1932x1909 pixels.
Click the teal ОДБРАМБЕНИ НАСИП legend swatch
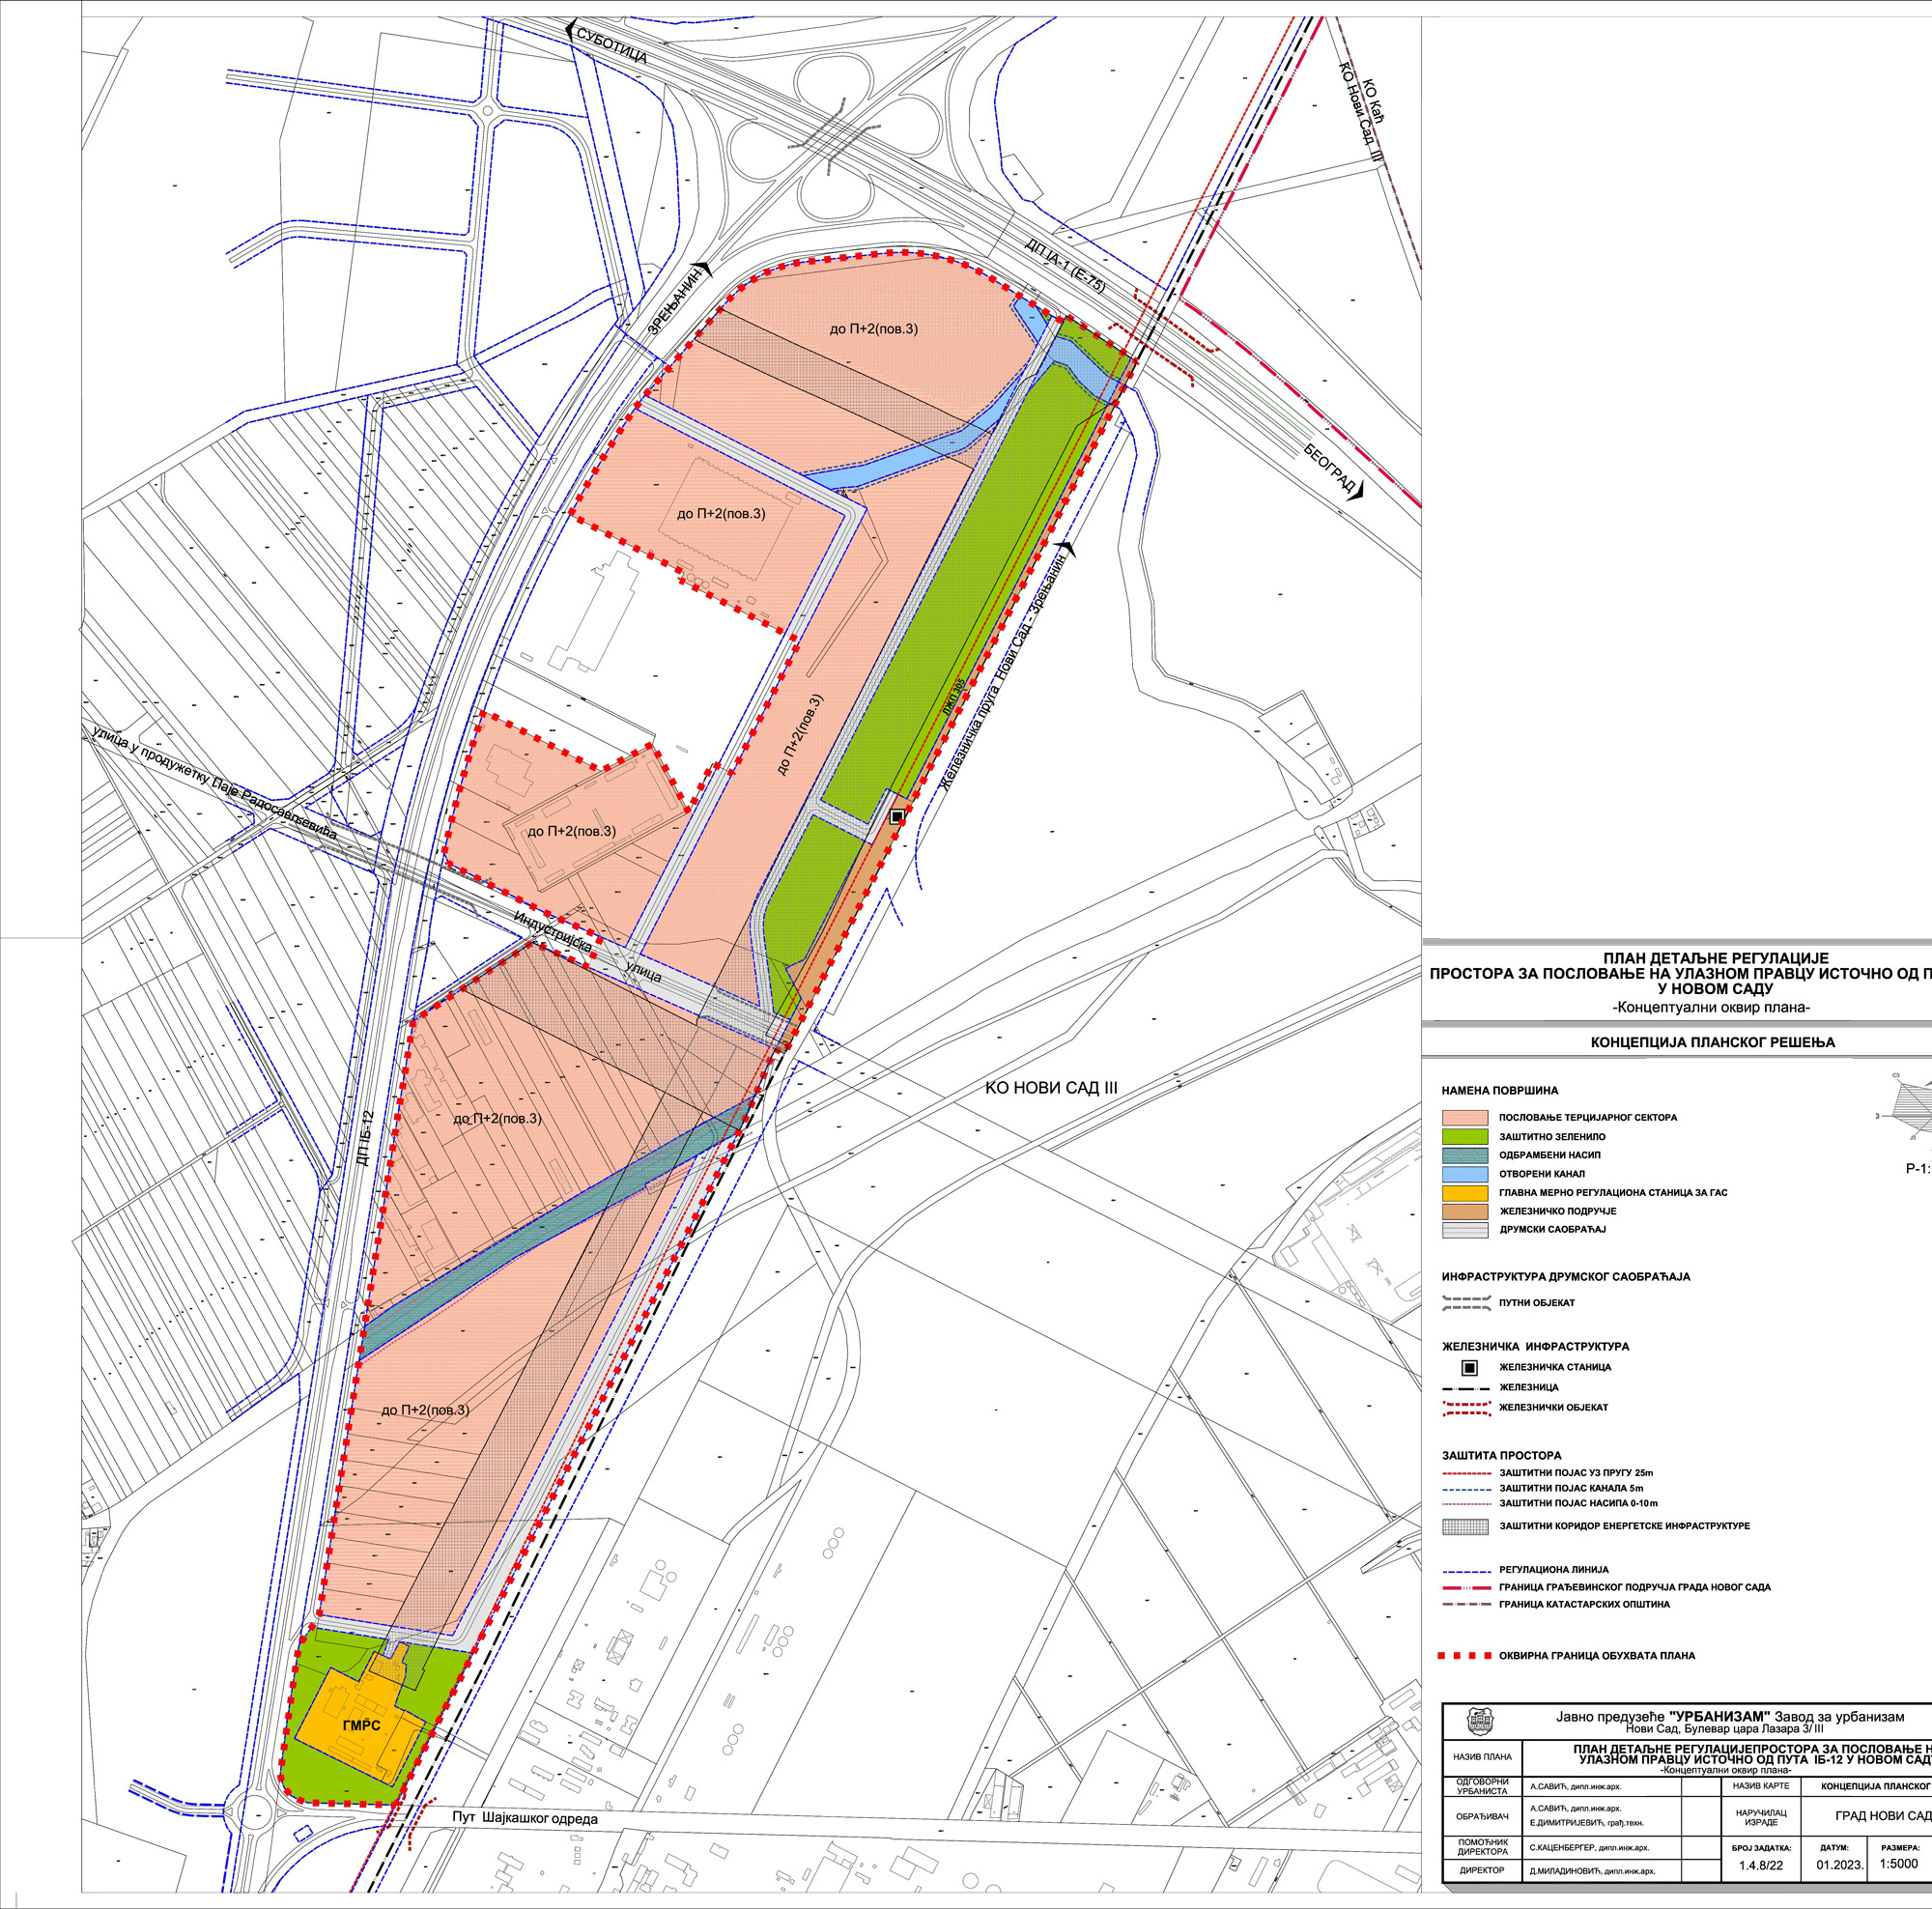1466,1156
